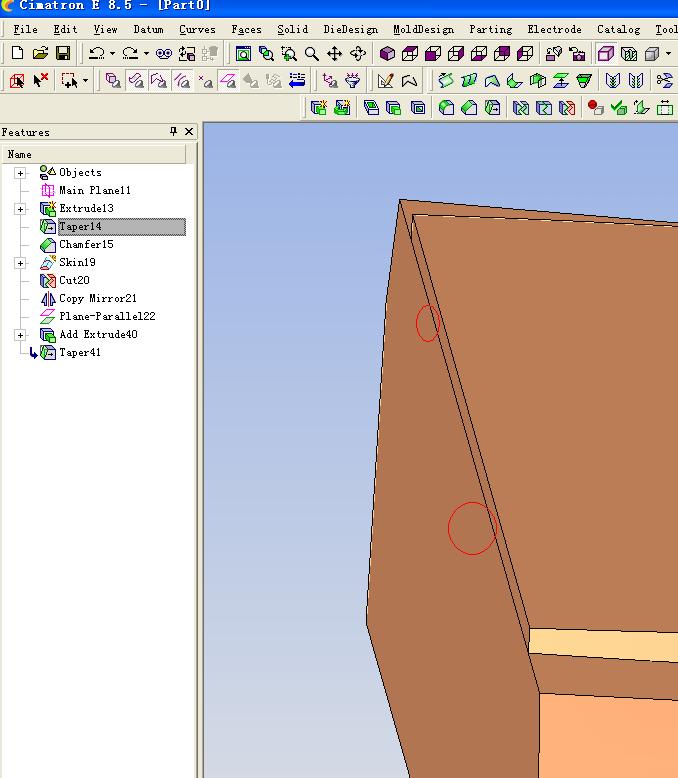This screenshot has height=778, width=678.
Task: Open the Undo history dropdown arrow
Action: [x=113, y=53]
